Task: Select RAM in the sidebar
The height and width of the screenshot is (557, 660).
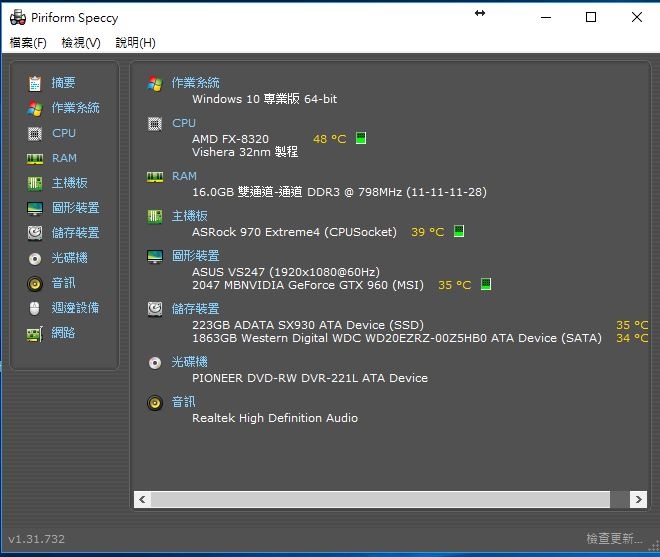Action: coord(64,158)
